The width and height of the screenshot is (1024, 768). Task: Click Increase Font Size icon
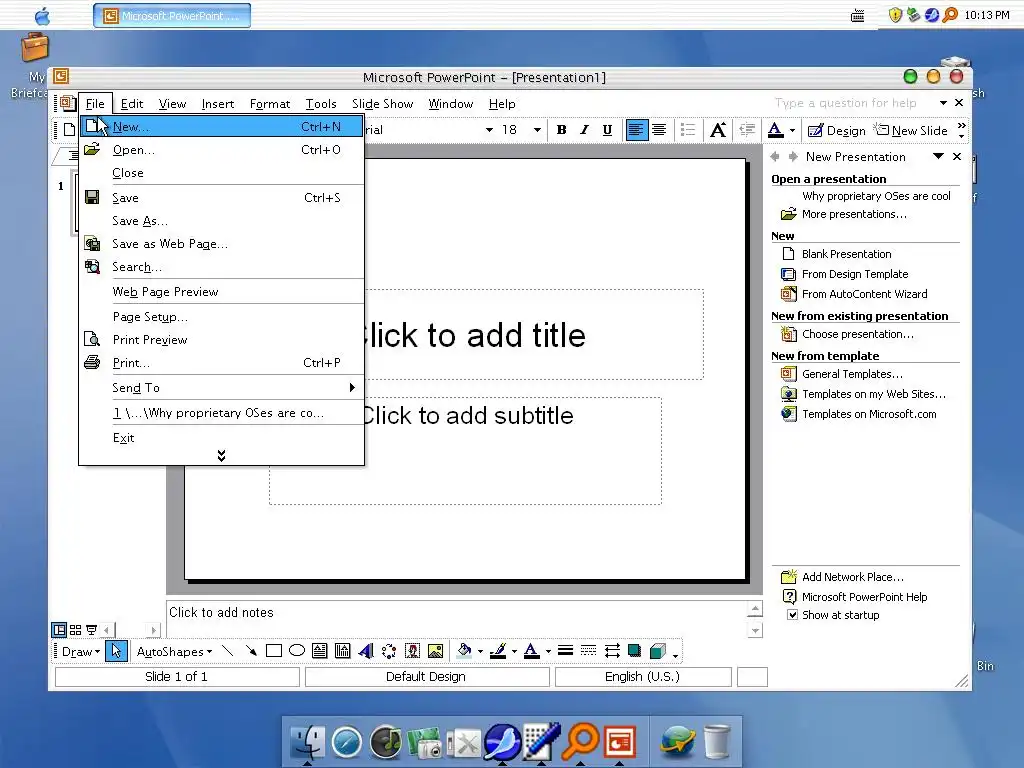[718, 130]
